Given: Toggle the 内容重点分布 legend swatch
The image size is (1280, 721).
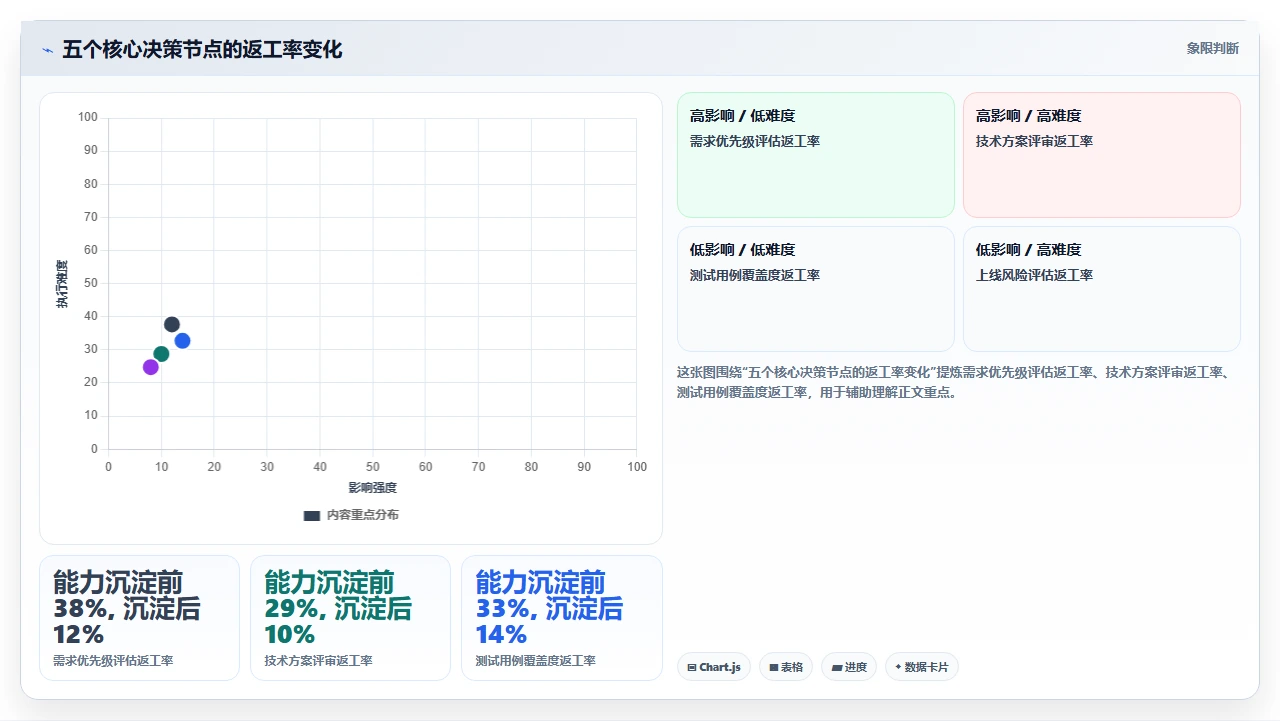Looking at the screenshot, I should click(312, 515).
